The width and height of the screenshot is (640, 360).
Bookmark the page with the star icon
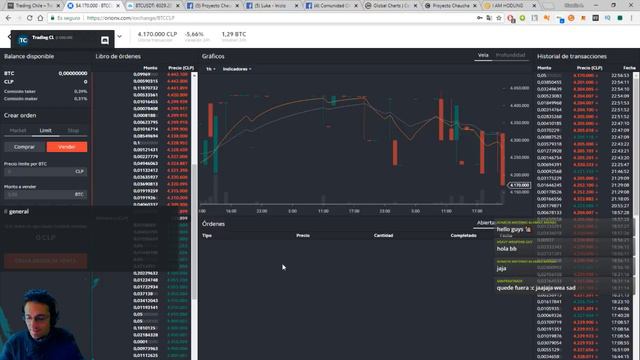(x=499, y=18)
